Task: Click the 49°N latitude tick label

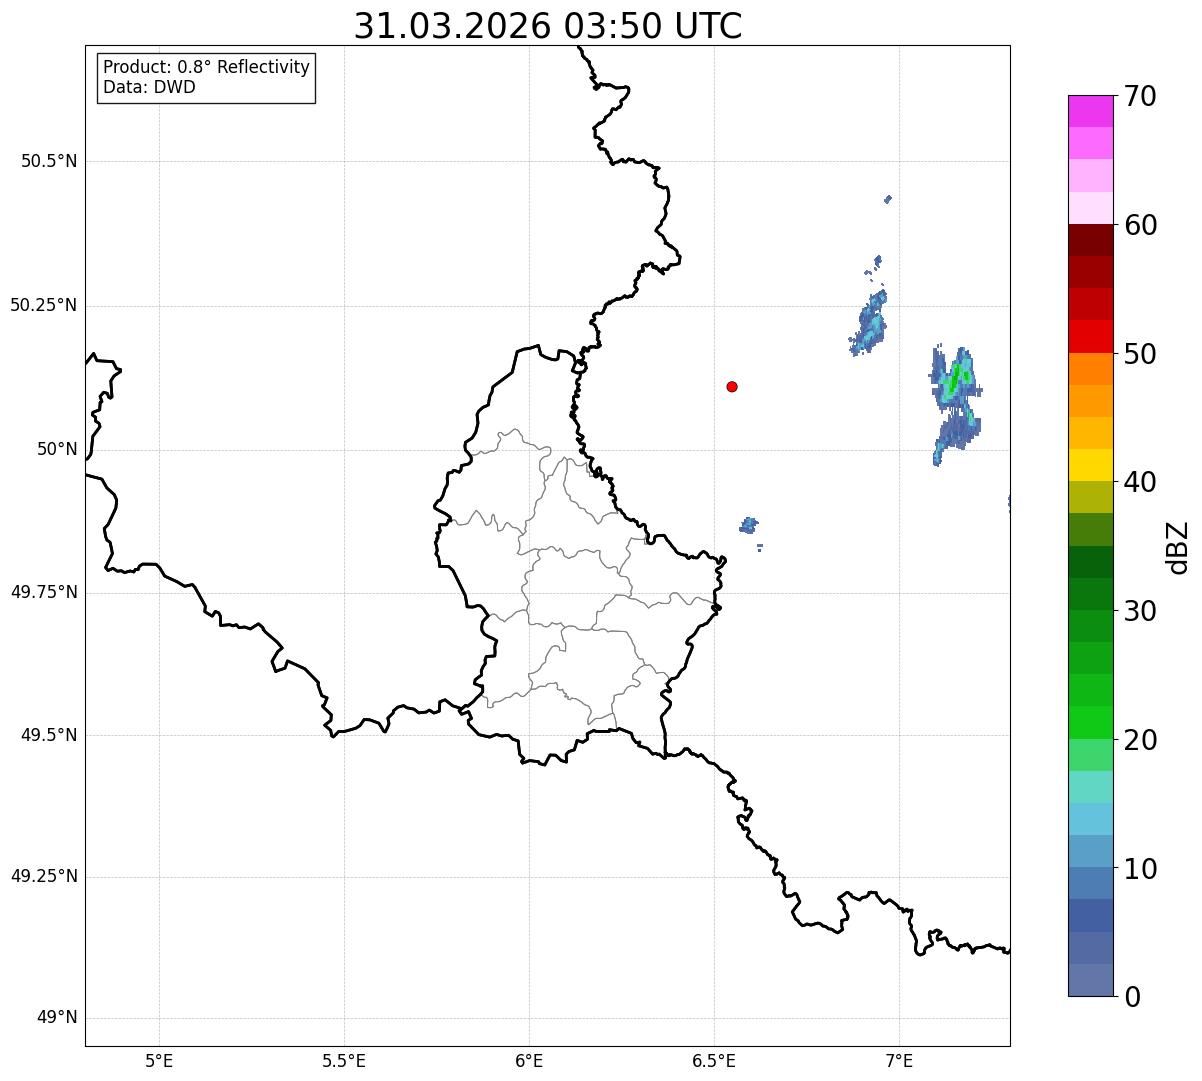Action: pos(57,1018)
